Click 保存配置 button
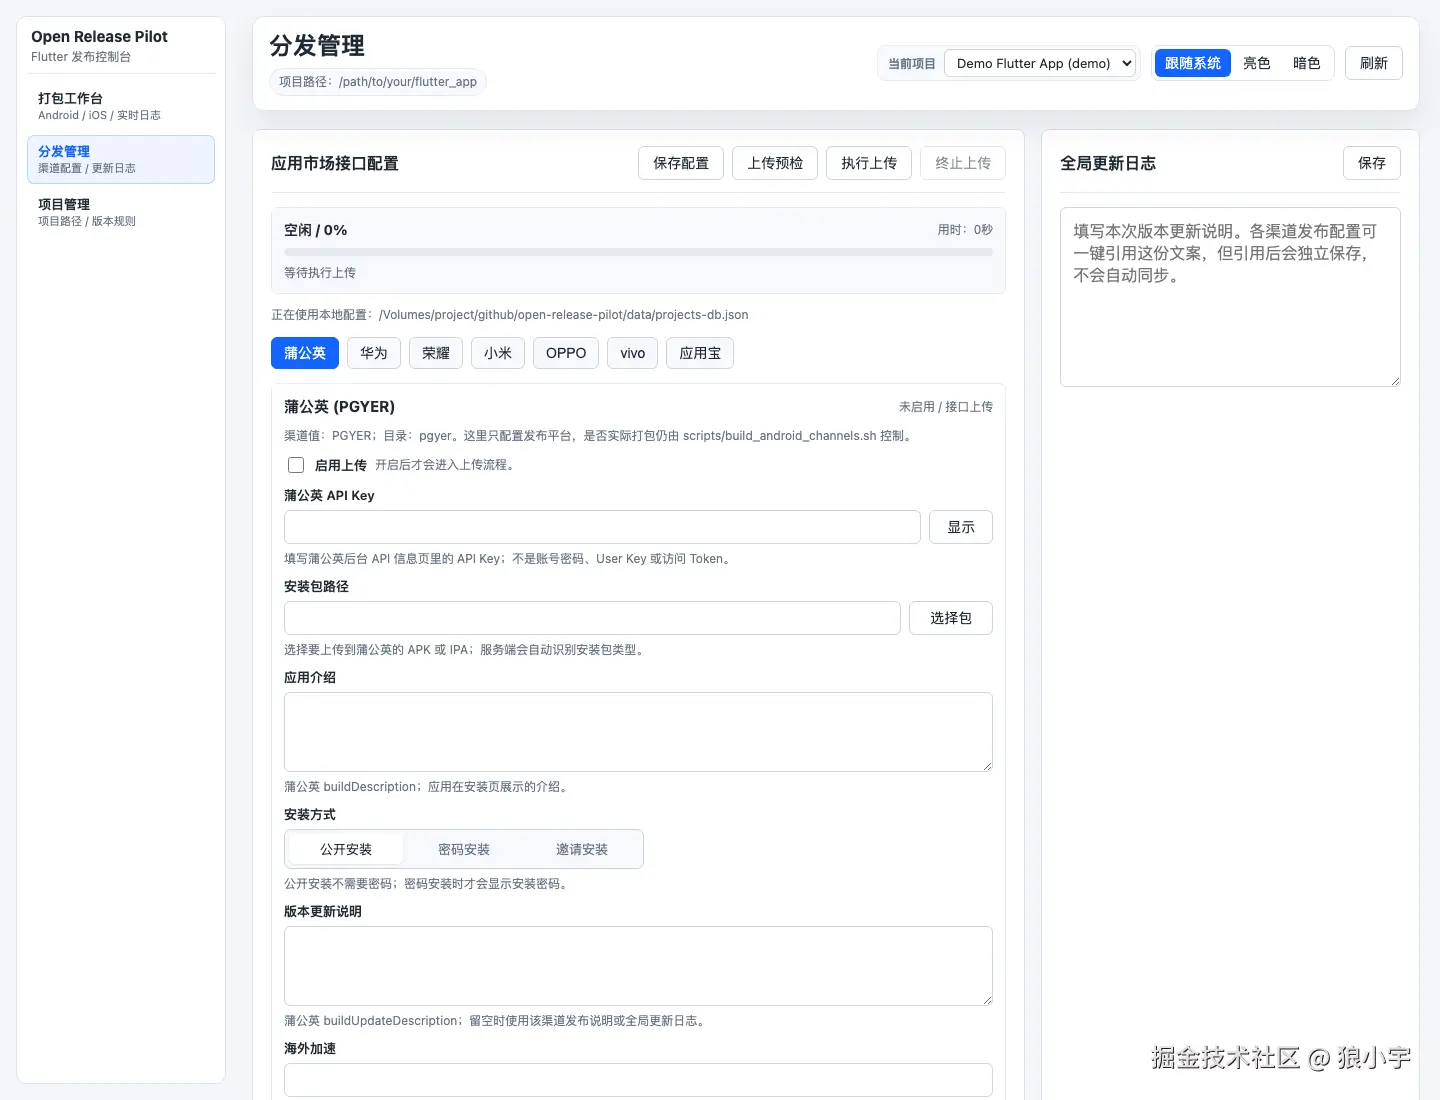 coord(681,163)
